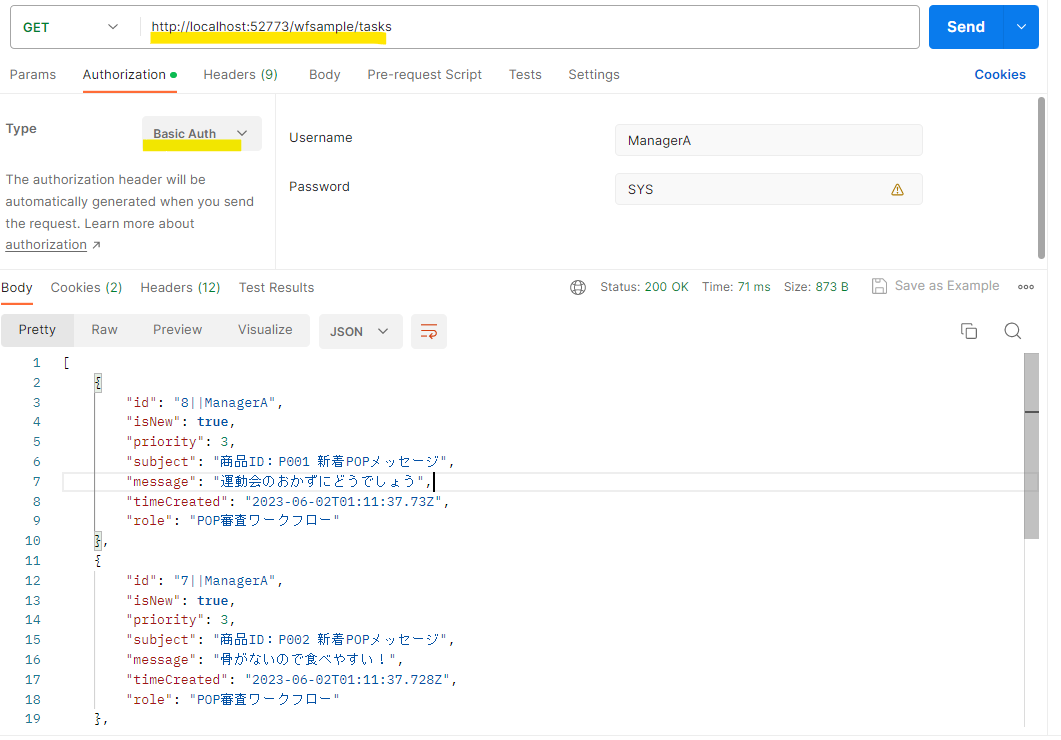1061x740 pixels.
Task: View the Test Results tab
Action: 276,287
